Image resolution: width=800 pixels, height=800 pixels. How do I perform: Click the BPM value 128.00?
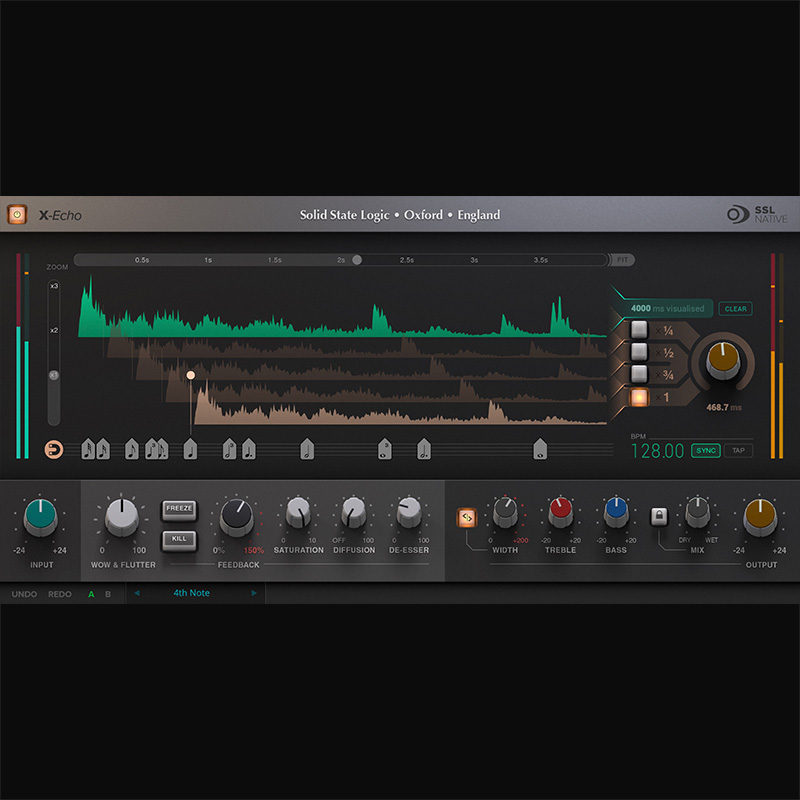point(657,451)
